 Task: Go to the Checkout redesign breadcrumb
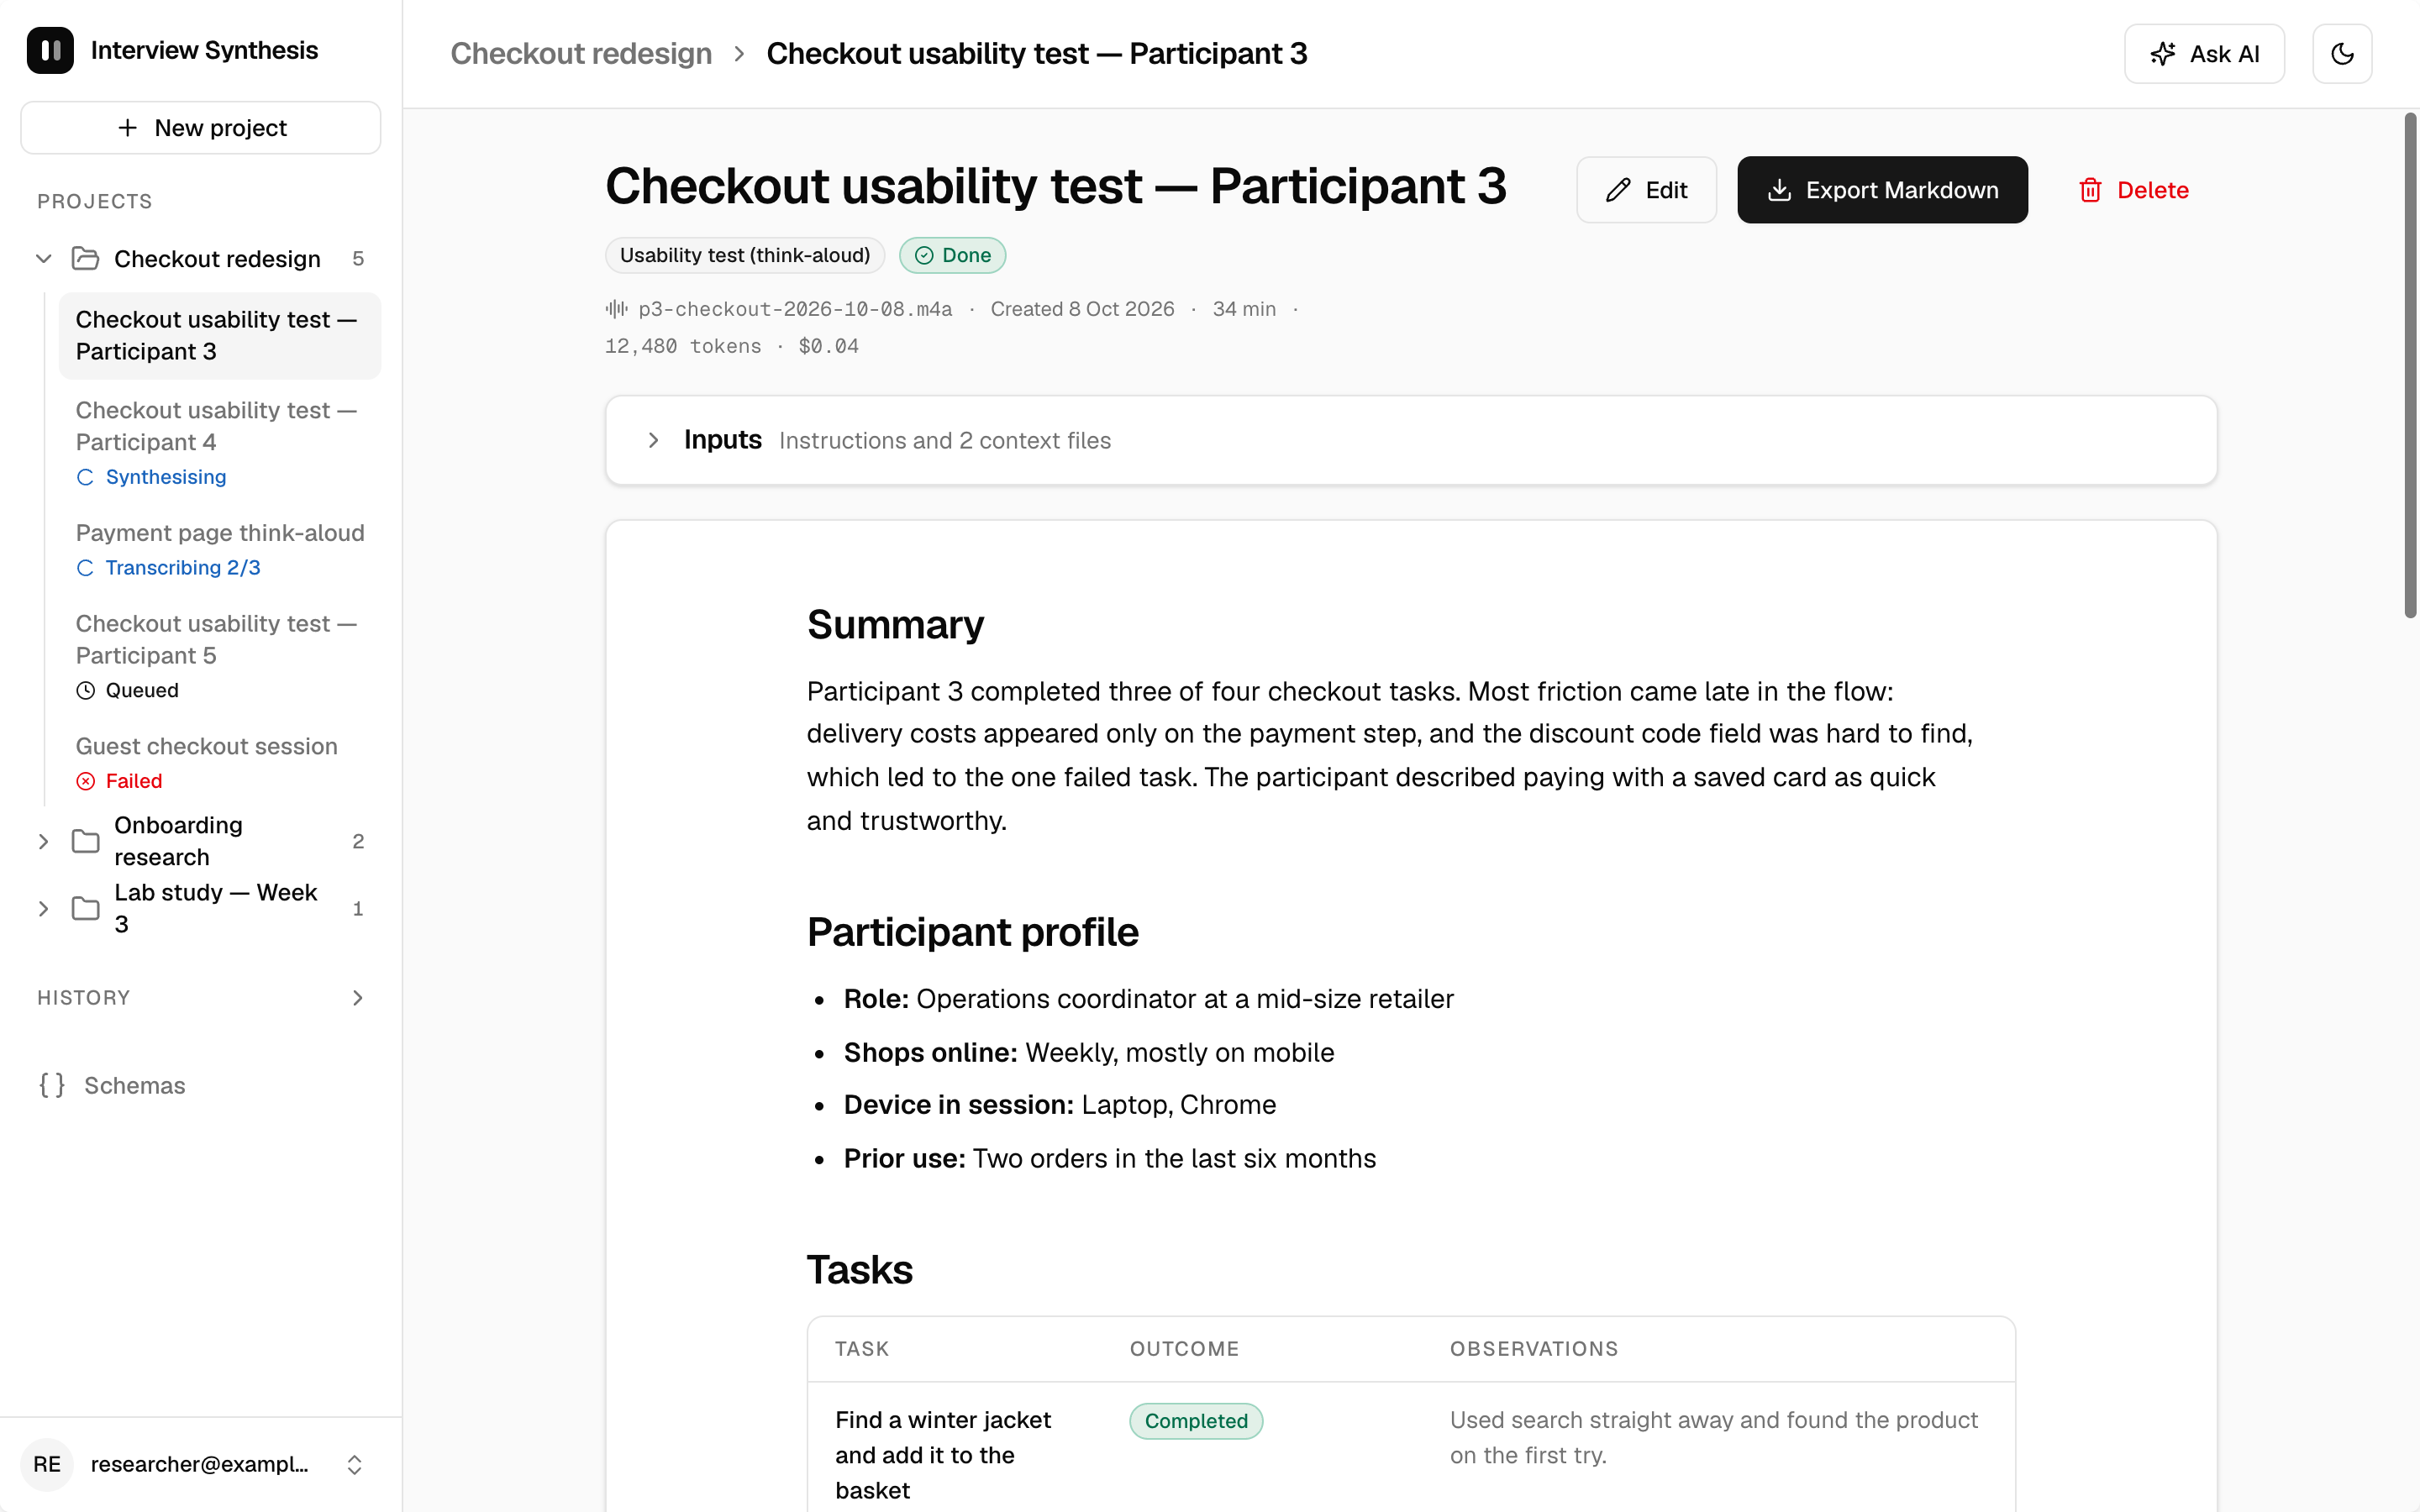click(581, 54)
